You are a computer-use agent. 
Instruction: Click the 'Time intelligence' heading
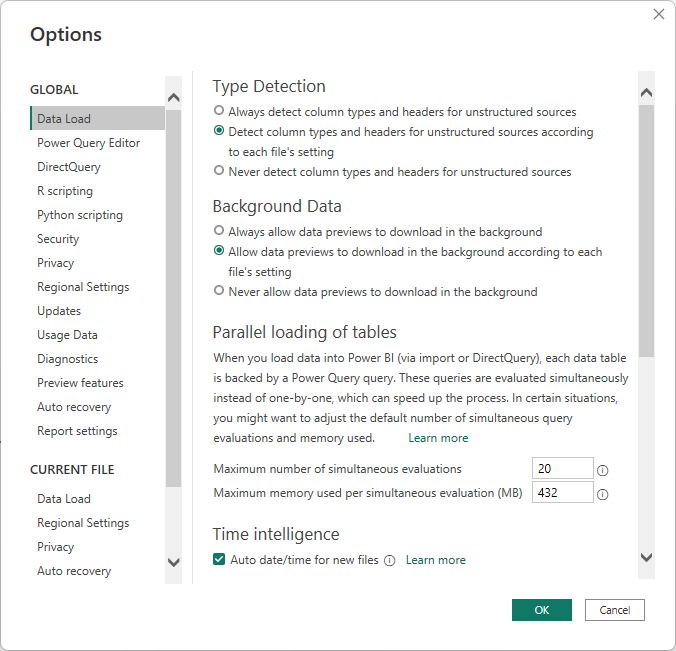tap(276, 535)
